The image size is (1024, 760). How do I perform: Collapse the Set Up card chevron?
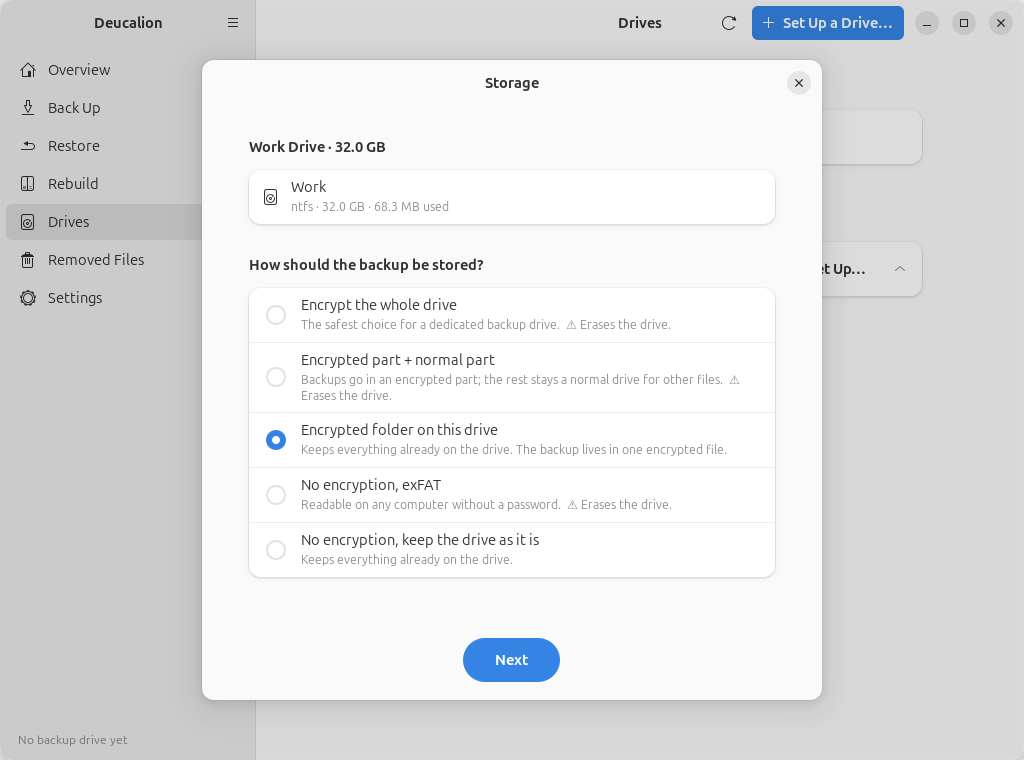900,269
